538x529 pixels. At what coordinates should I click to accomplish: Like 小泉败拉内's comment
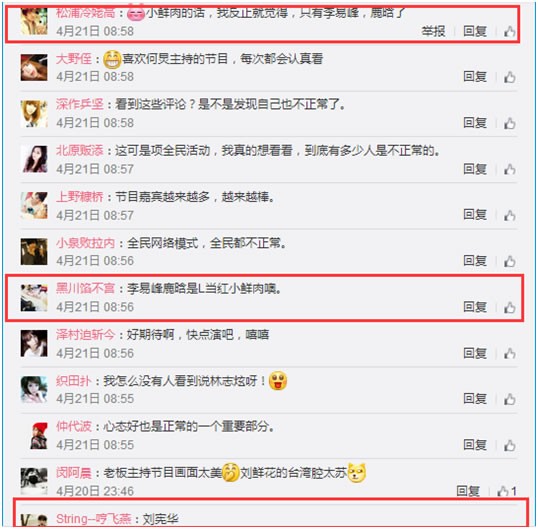pyautogui.click(x=510, y=261)
